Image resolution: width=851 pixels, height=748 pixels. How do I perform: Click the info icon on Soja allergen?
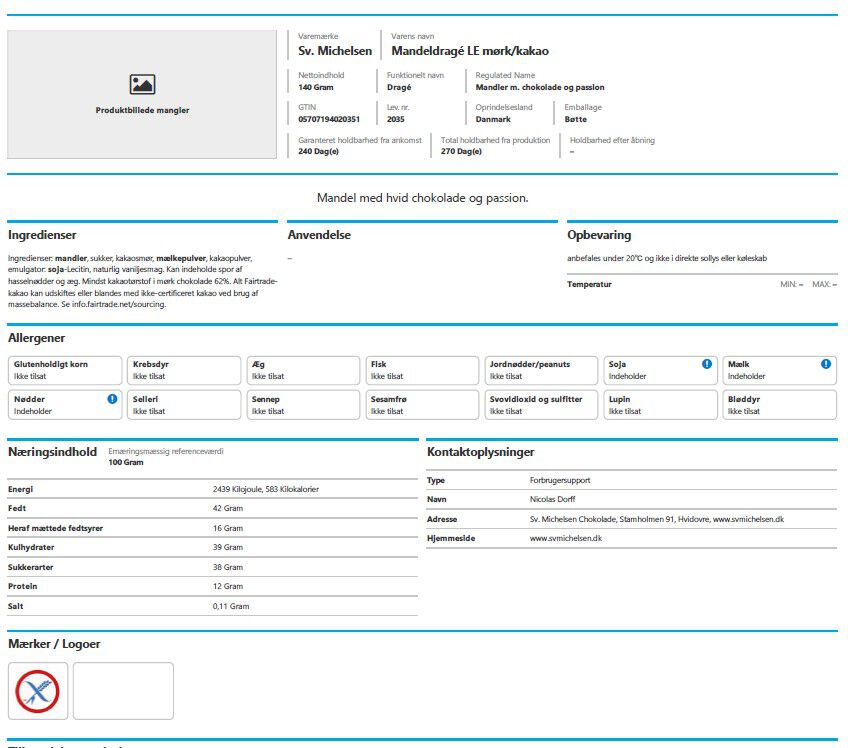[x=707, y=364]
